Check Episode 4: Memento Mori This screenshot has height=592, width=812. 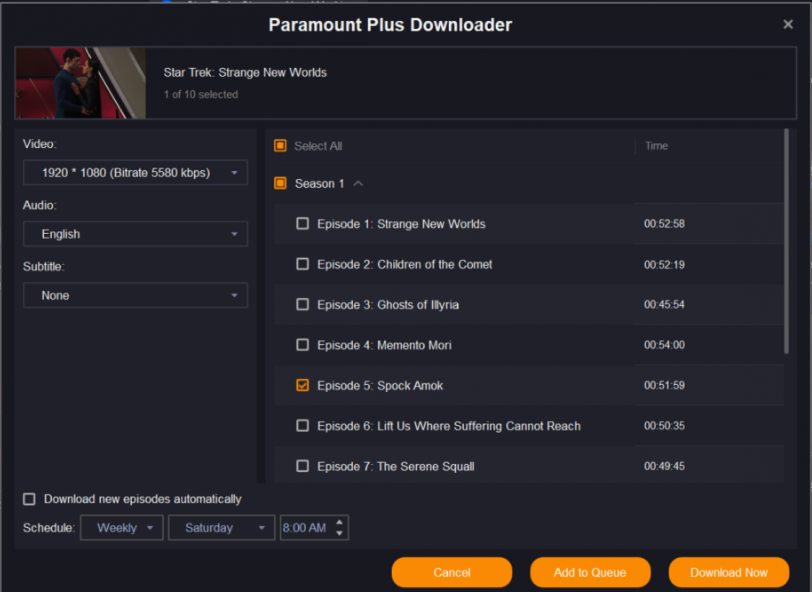(302, 345)
